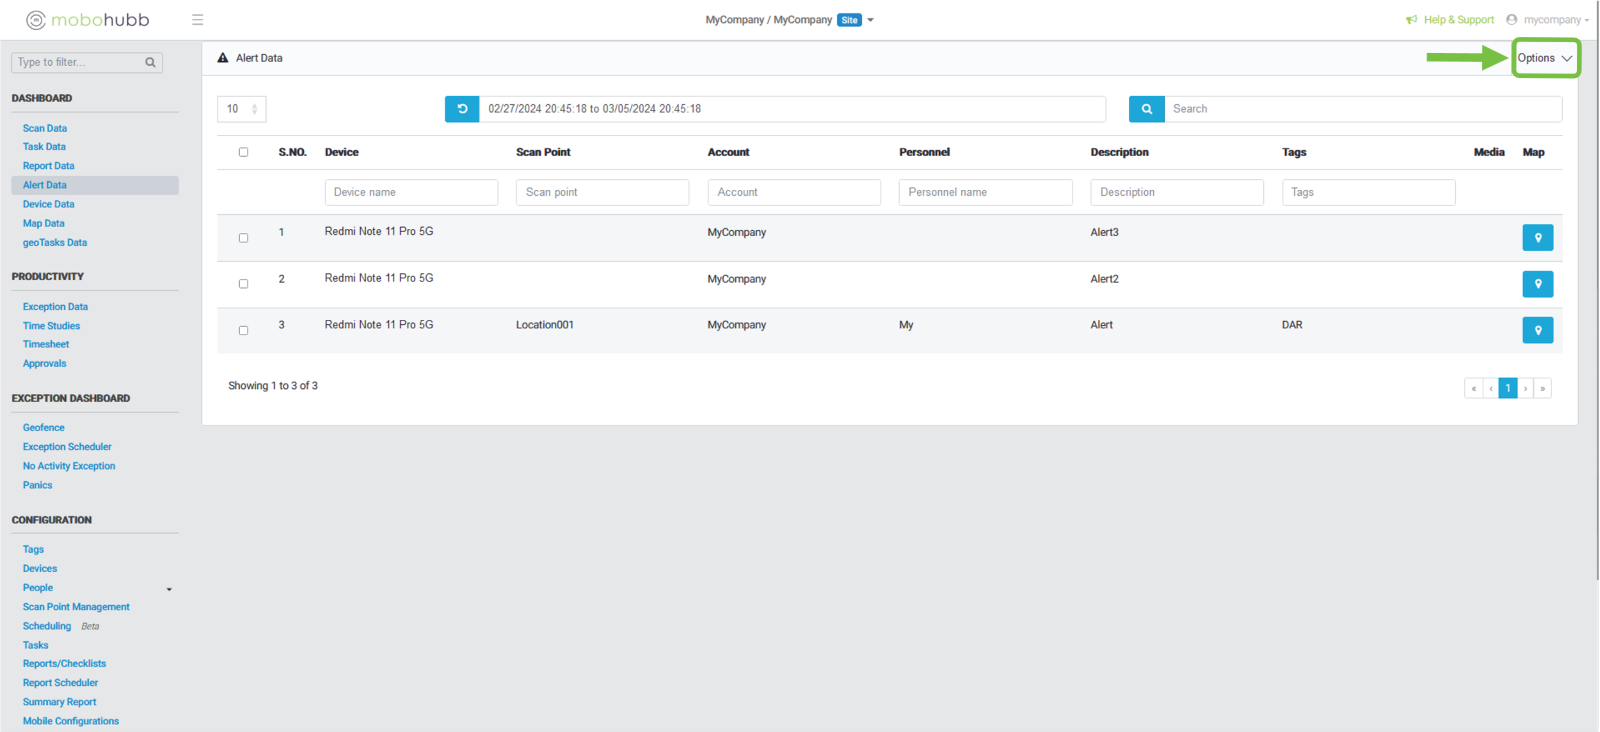Check the box for row 3 alert

click(243, 330)
